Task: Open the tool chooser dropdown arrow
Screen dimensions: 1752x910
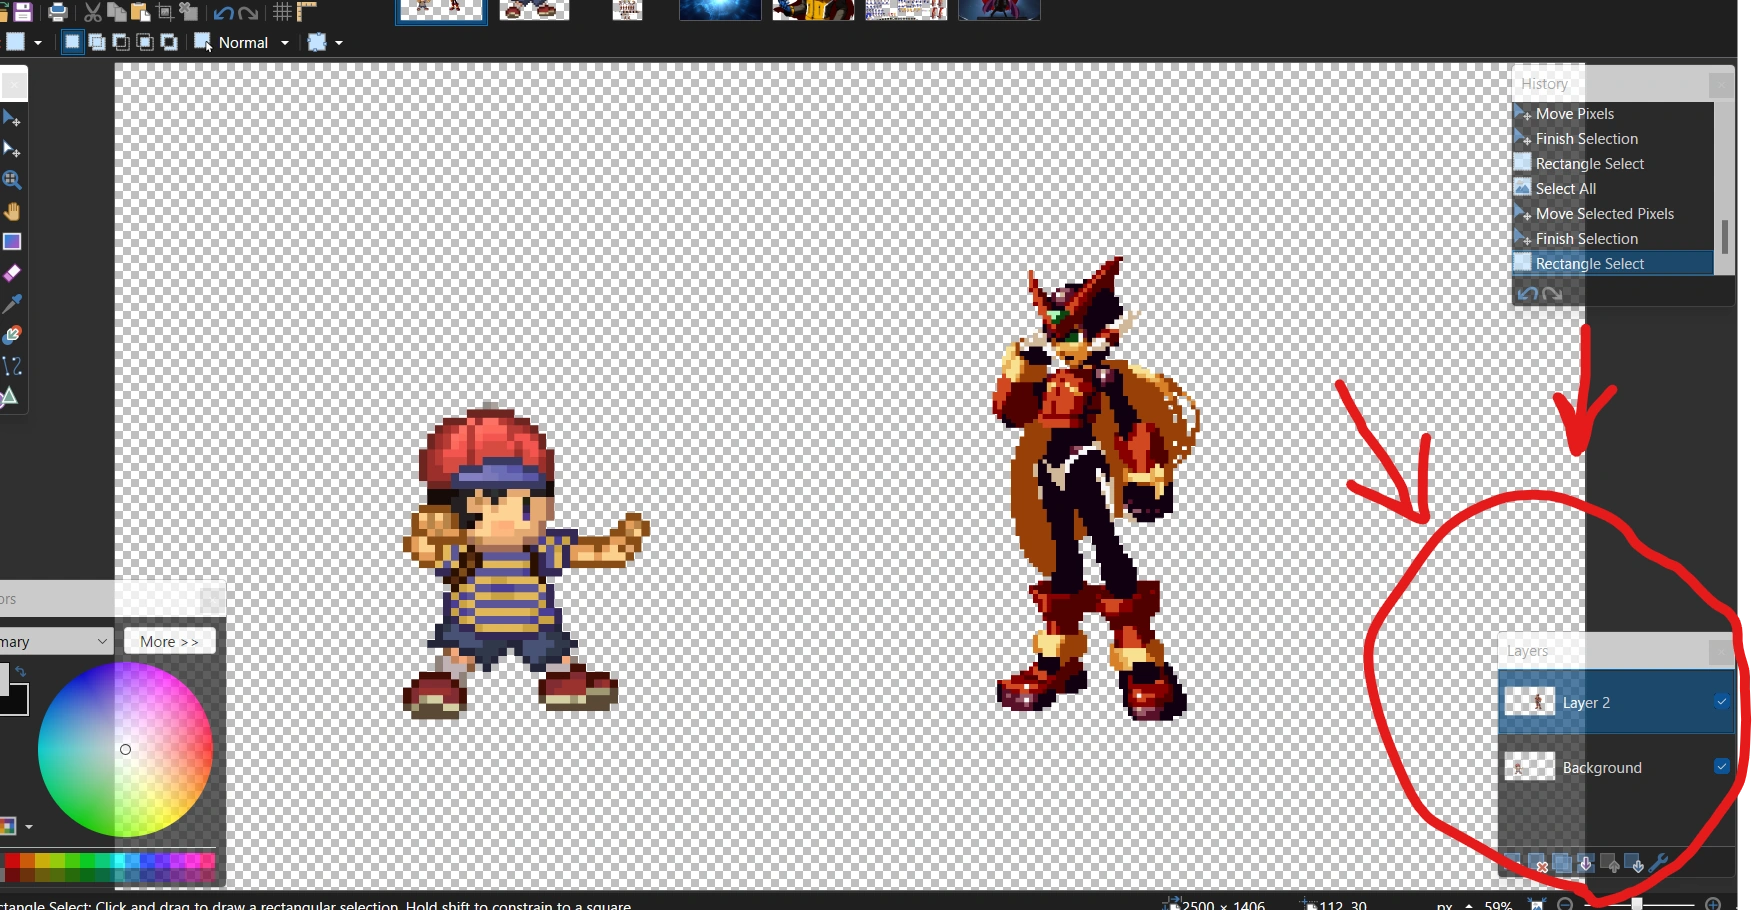Action: click(x=38, y=43)
